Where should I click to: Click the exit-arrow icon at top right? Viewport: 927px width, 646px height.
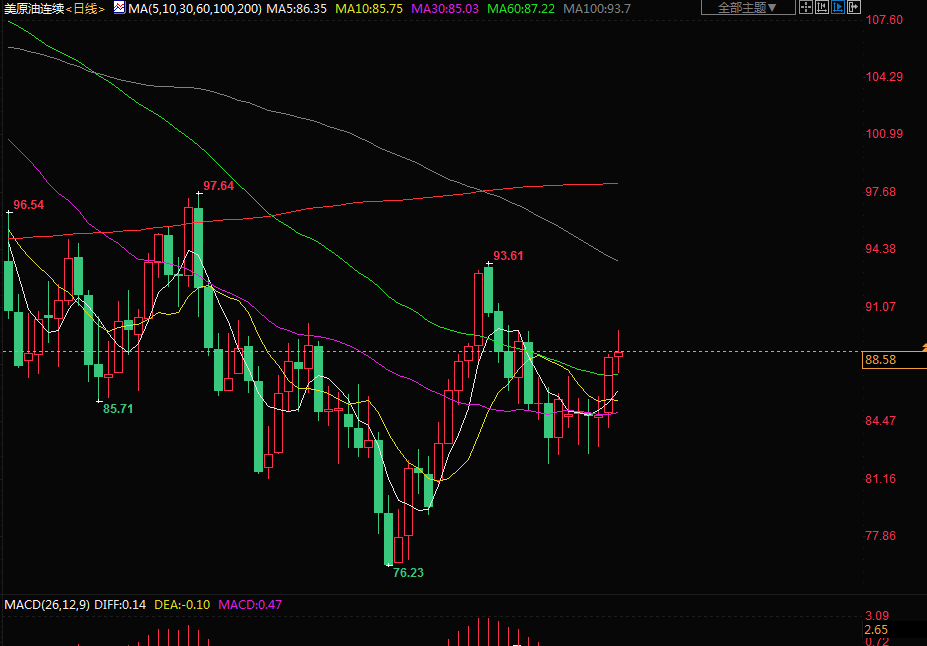pos(853,8)
